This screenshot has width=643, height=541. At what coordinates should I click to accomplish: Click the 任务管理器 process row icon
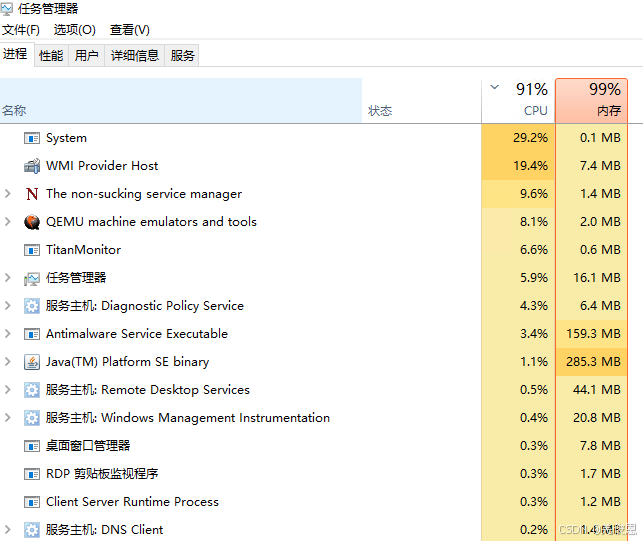coord(32,279)
